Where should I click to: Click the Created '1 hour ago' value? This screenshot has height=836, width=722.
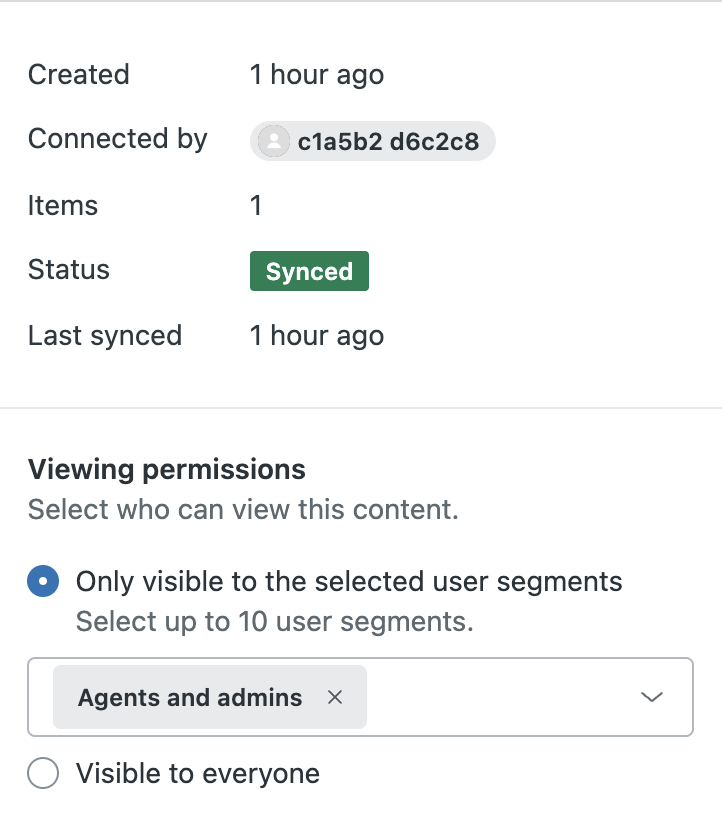(x=317, y=75)
